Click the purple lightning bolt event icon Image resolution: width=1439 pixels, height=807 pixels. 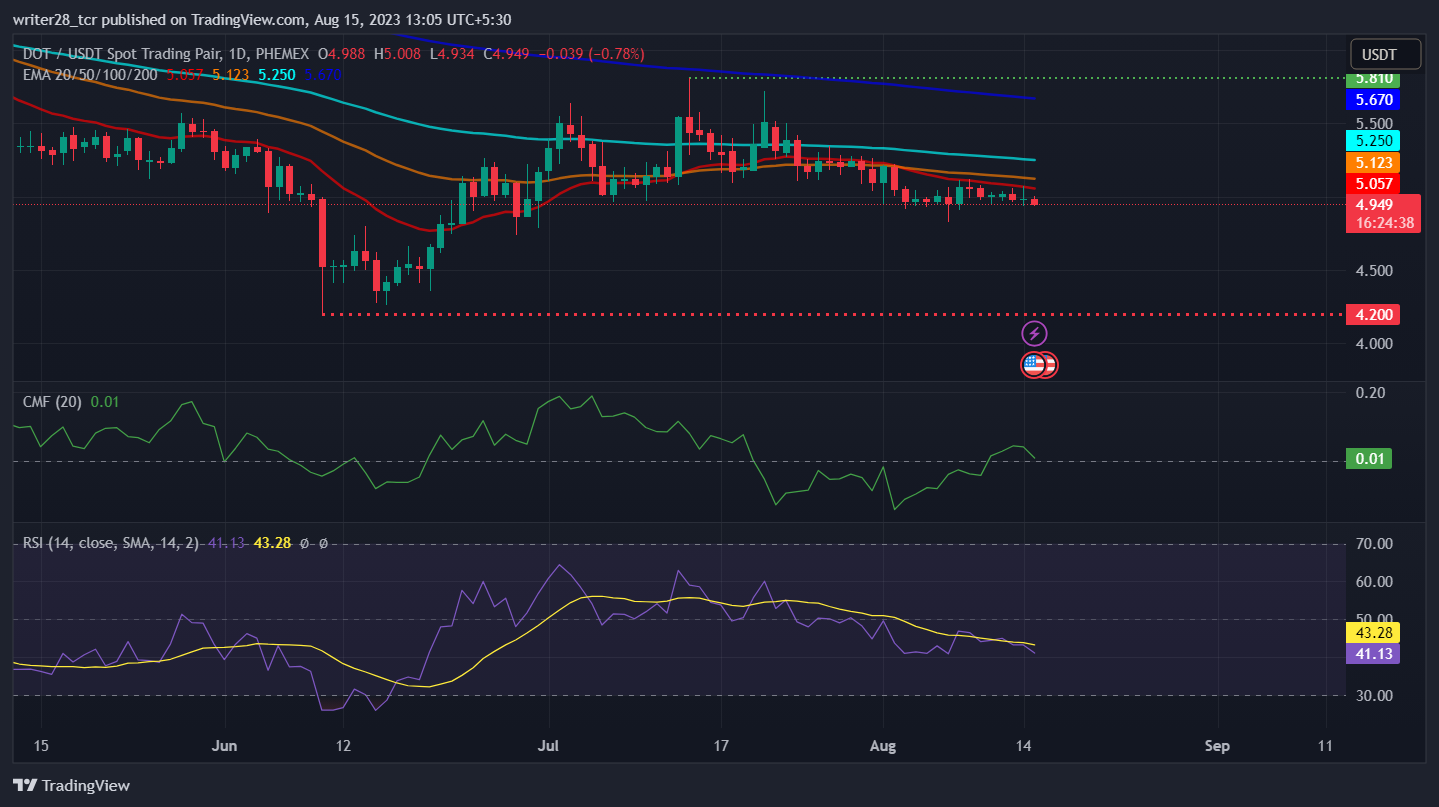pos(1035,333)
